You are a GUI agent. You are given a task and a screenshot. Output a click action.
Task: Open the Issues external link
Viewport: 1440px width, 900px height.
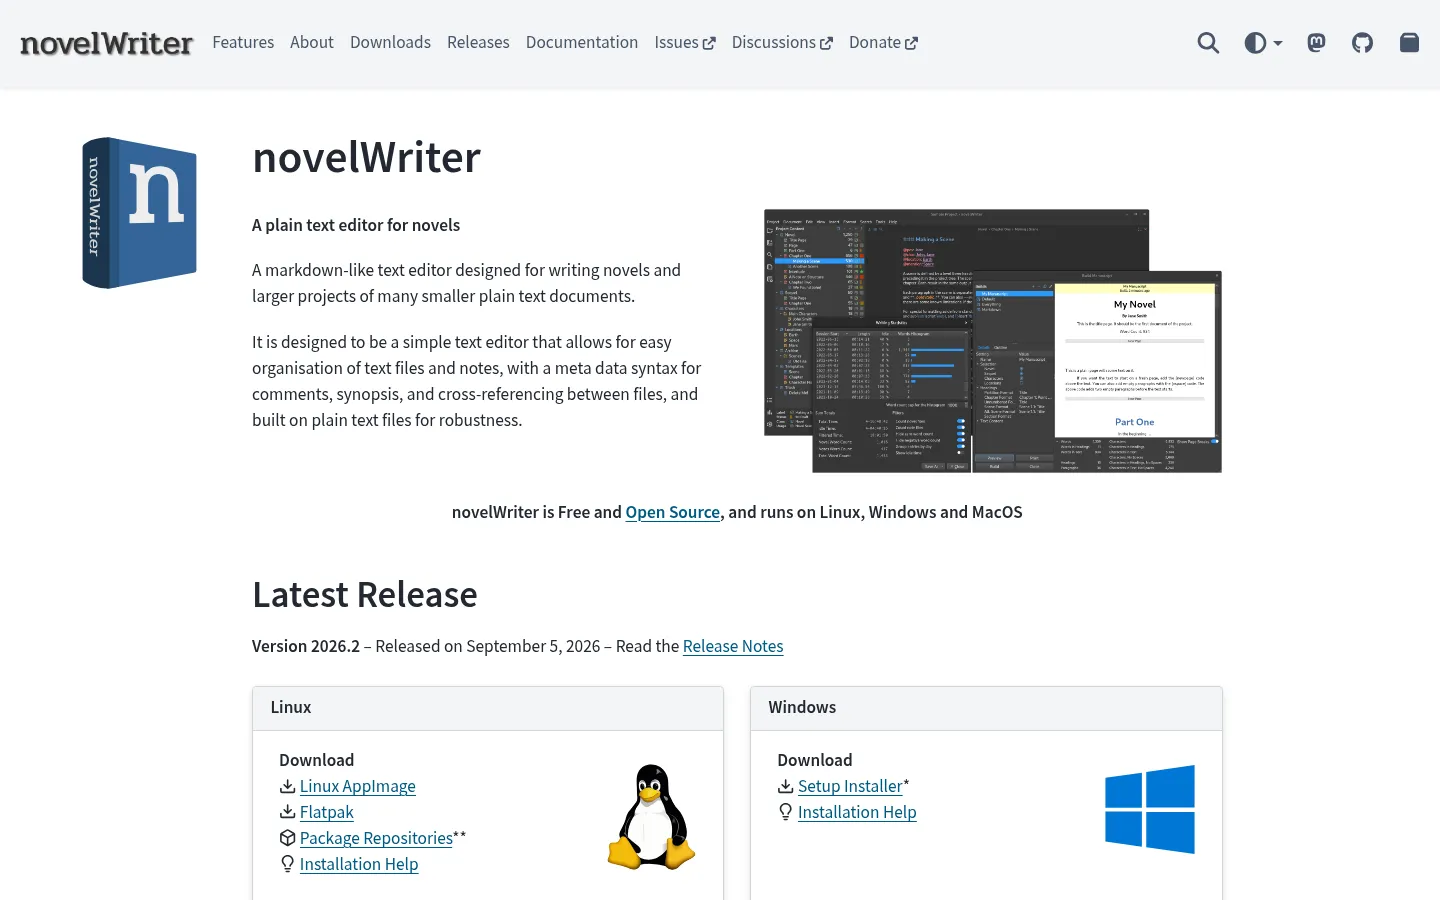(685, 42)
